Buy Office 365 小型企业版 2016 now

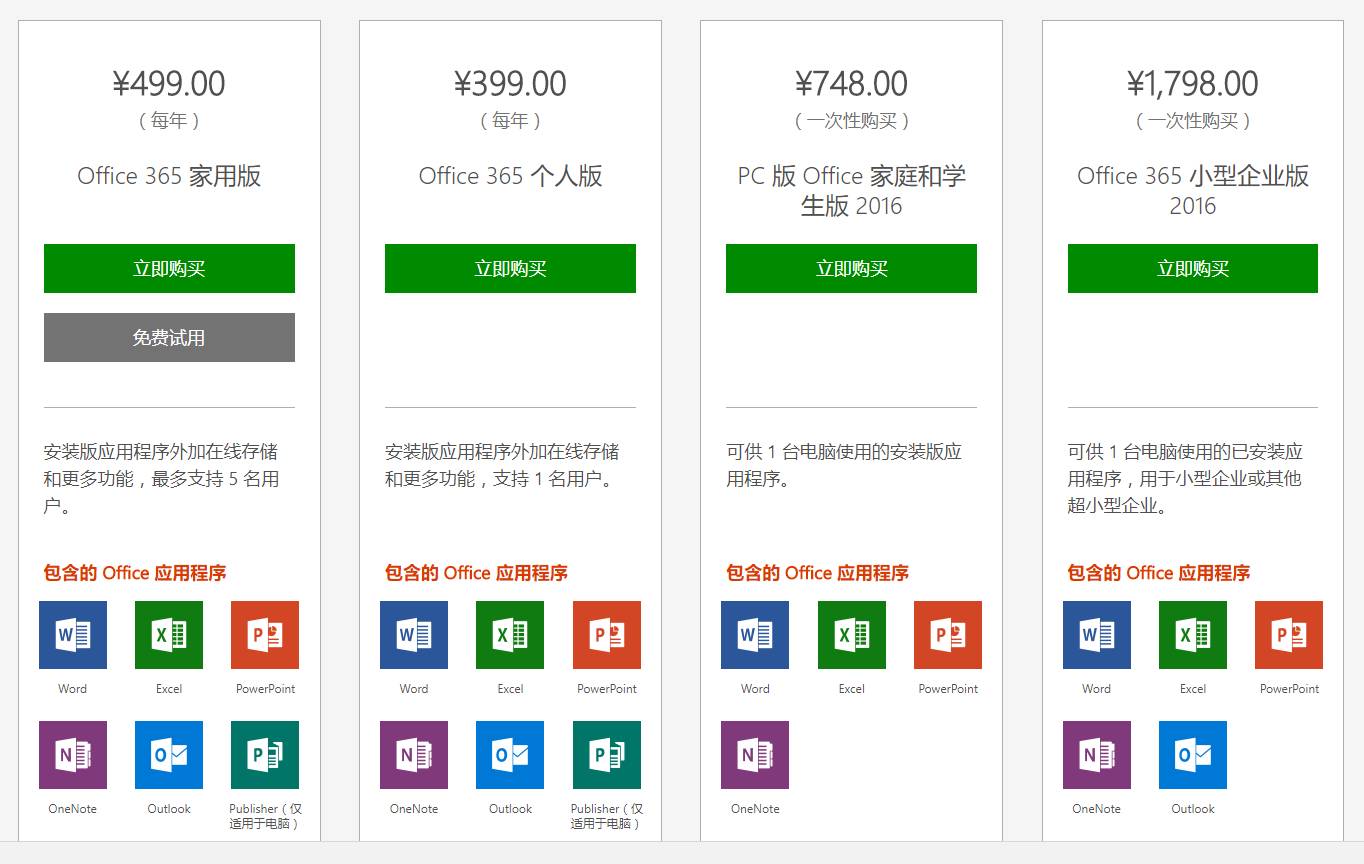click(1193, 268)
